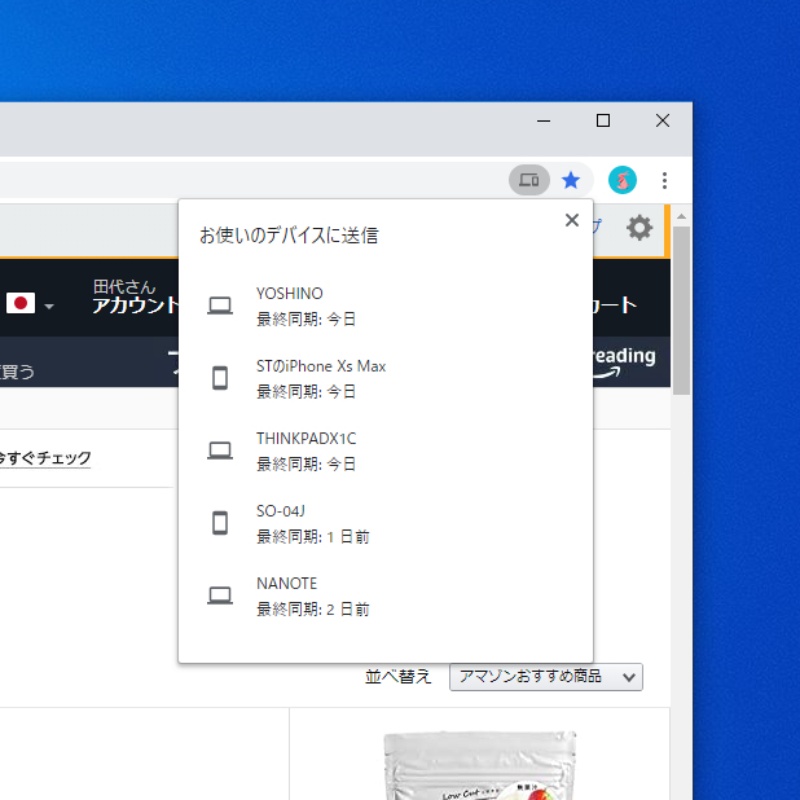Image resolution: width=800 pixels, height=800 pixels.
Task: Click the page's vertical scrollbar thumb
Action: coord(681,310)
